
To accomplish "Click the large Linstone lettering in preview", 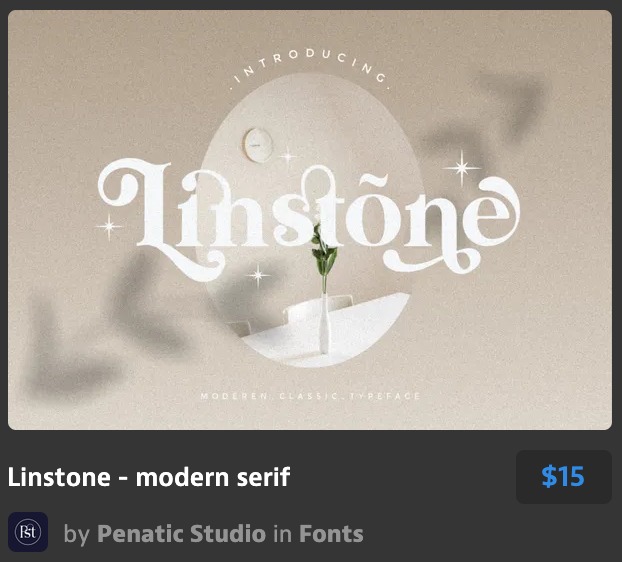I will point(308,219).
